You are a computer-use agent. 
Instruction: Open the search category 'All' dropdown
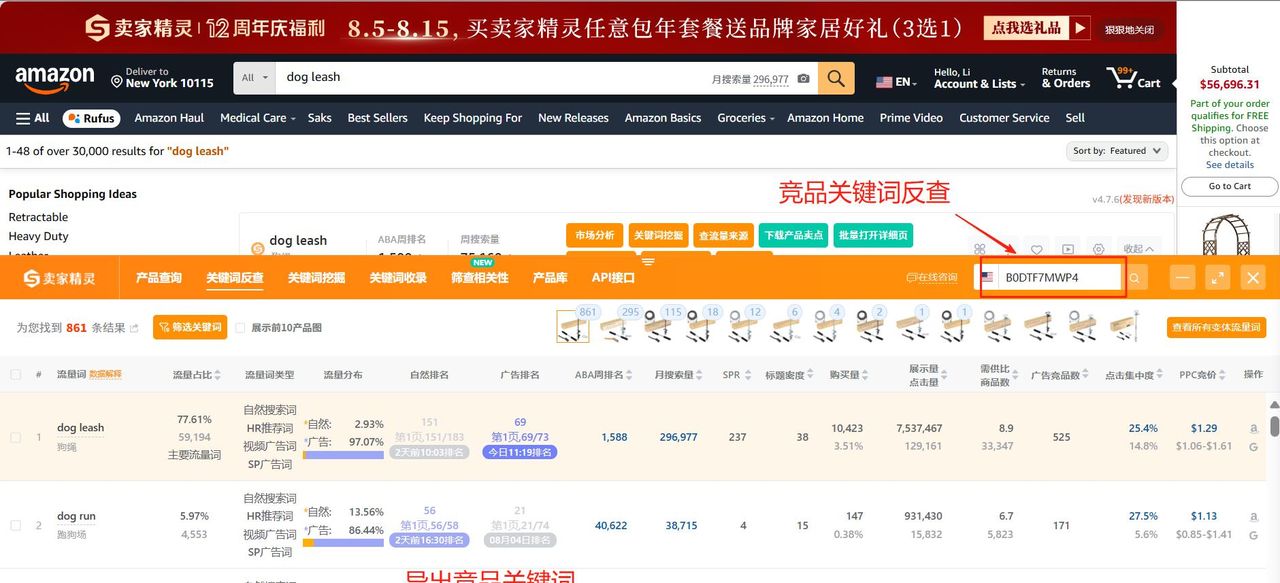coord(255,78)
